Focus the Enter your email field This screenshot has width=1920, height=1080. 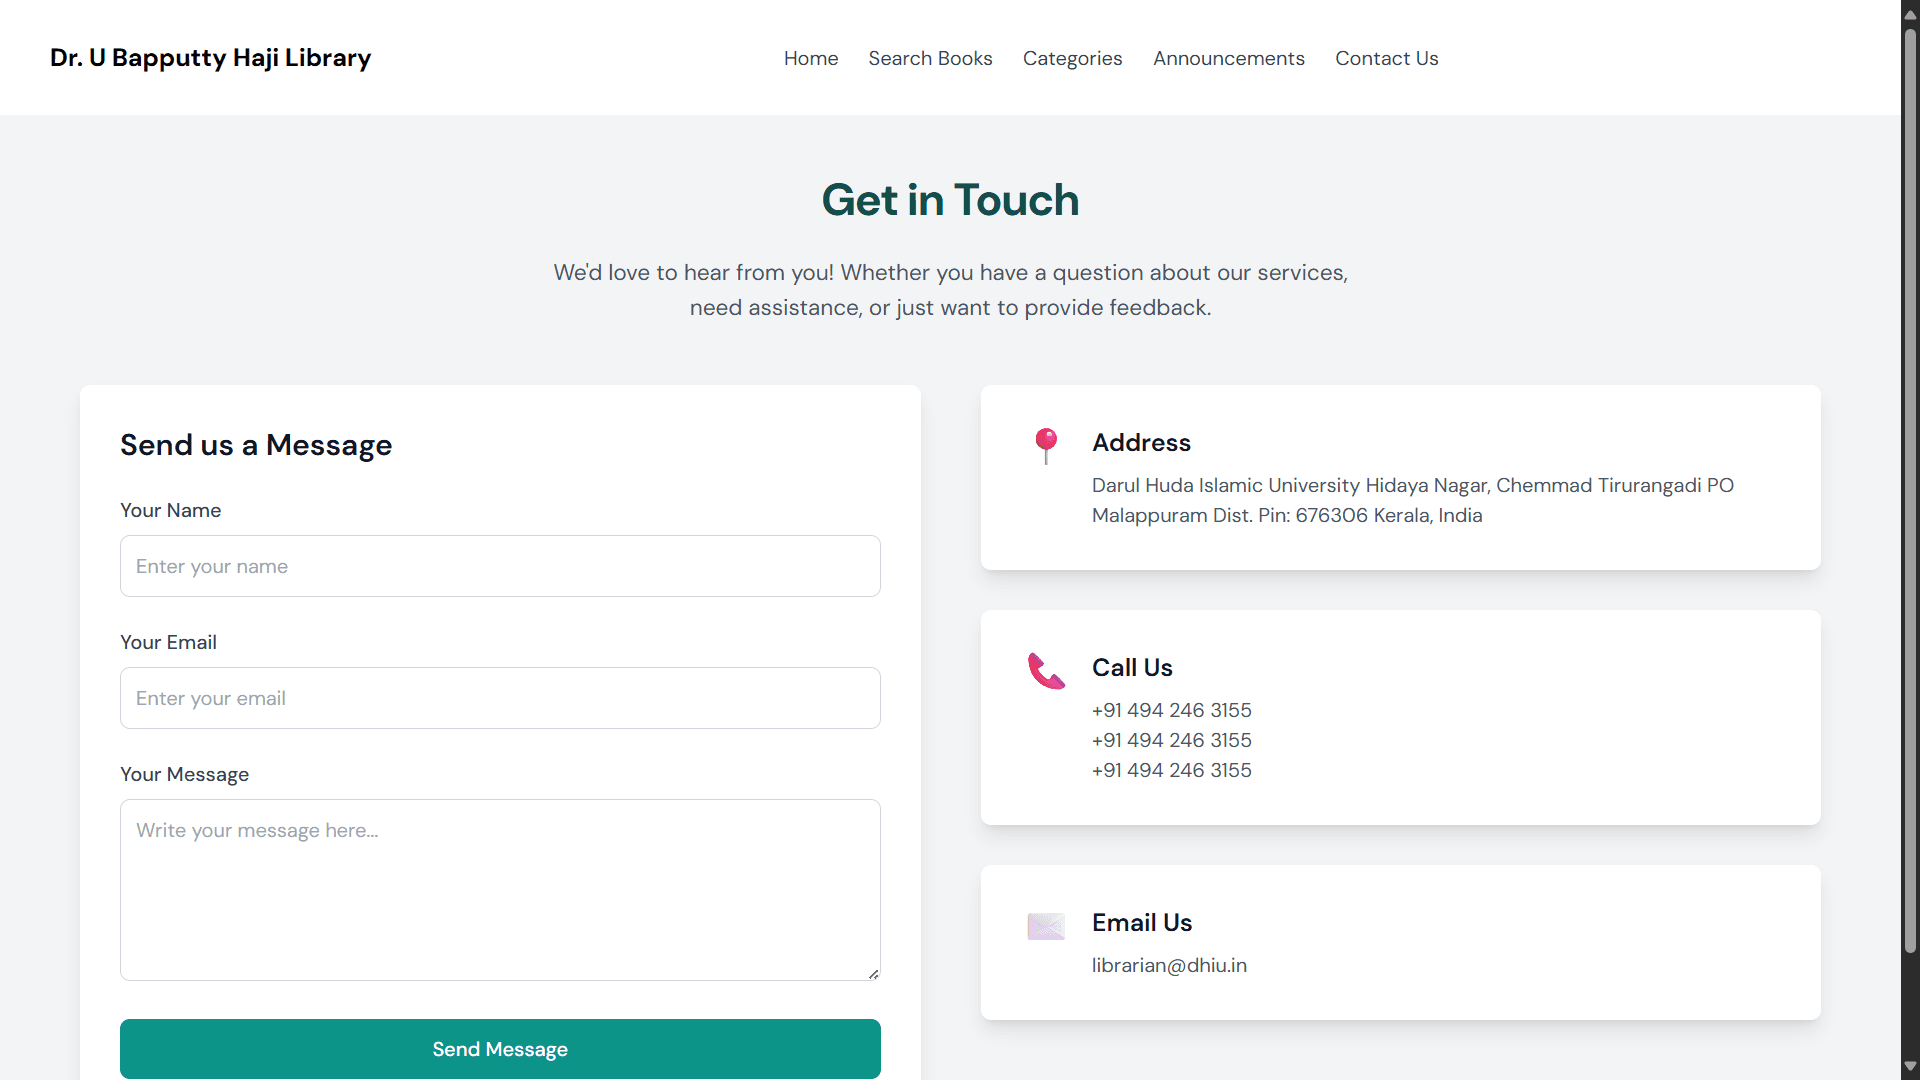(500, 698)
